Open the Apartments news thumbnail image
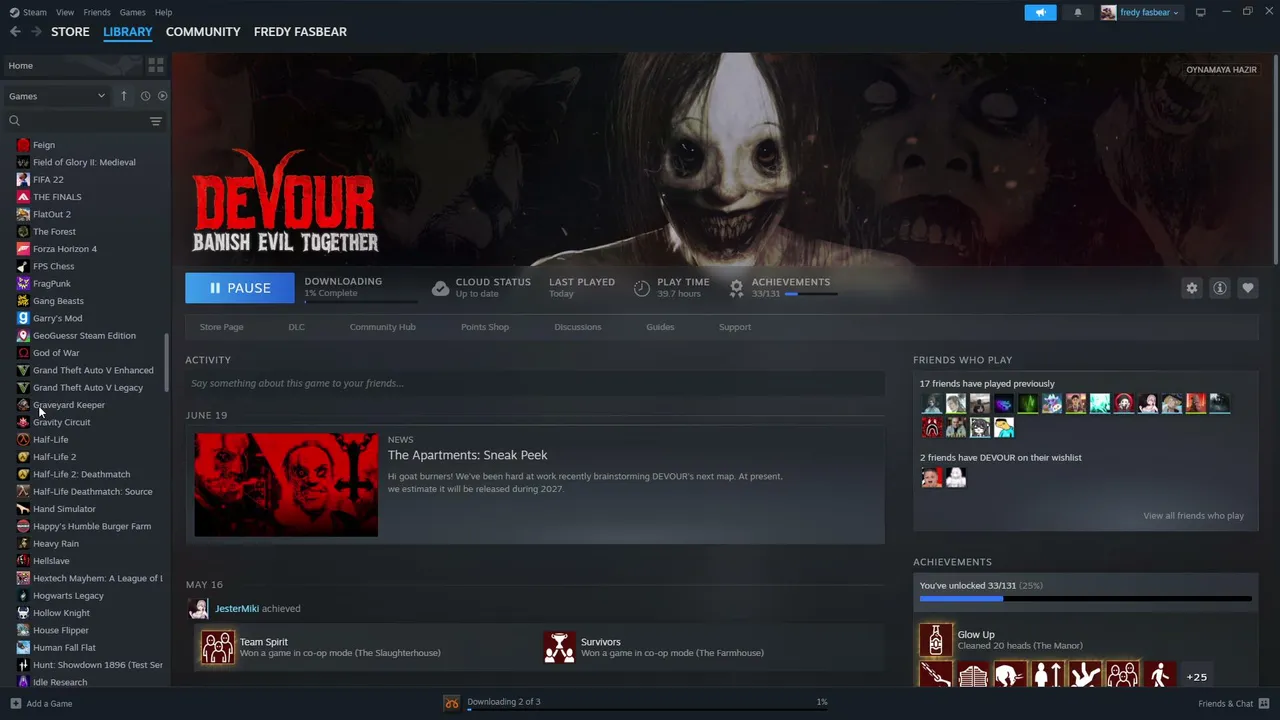Image resolution: width=1280 pixels, height=720 pixels. click(x=286, y=484)
